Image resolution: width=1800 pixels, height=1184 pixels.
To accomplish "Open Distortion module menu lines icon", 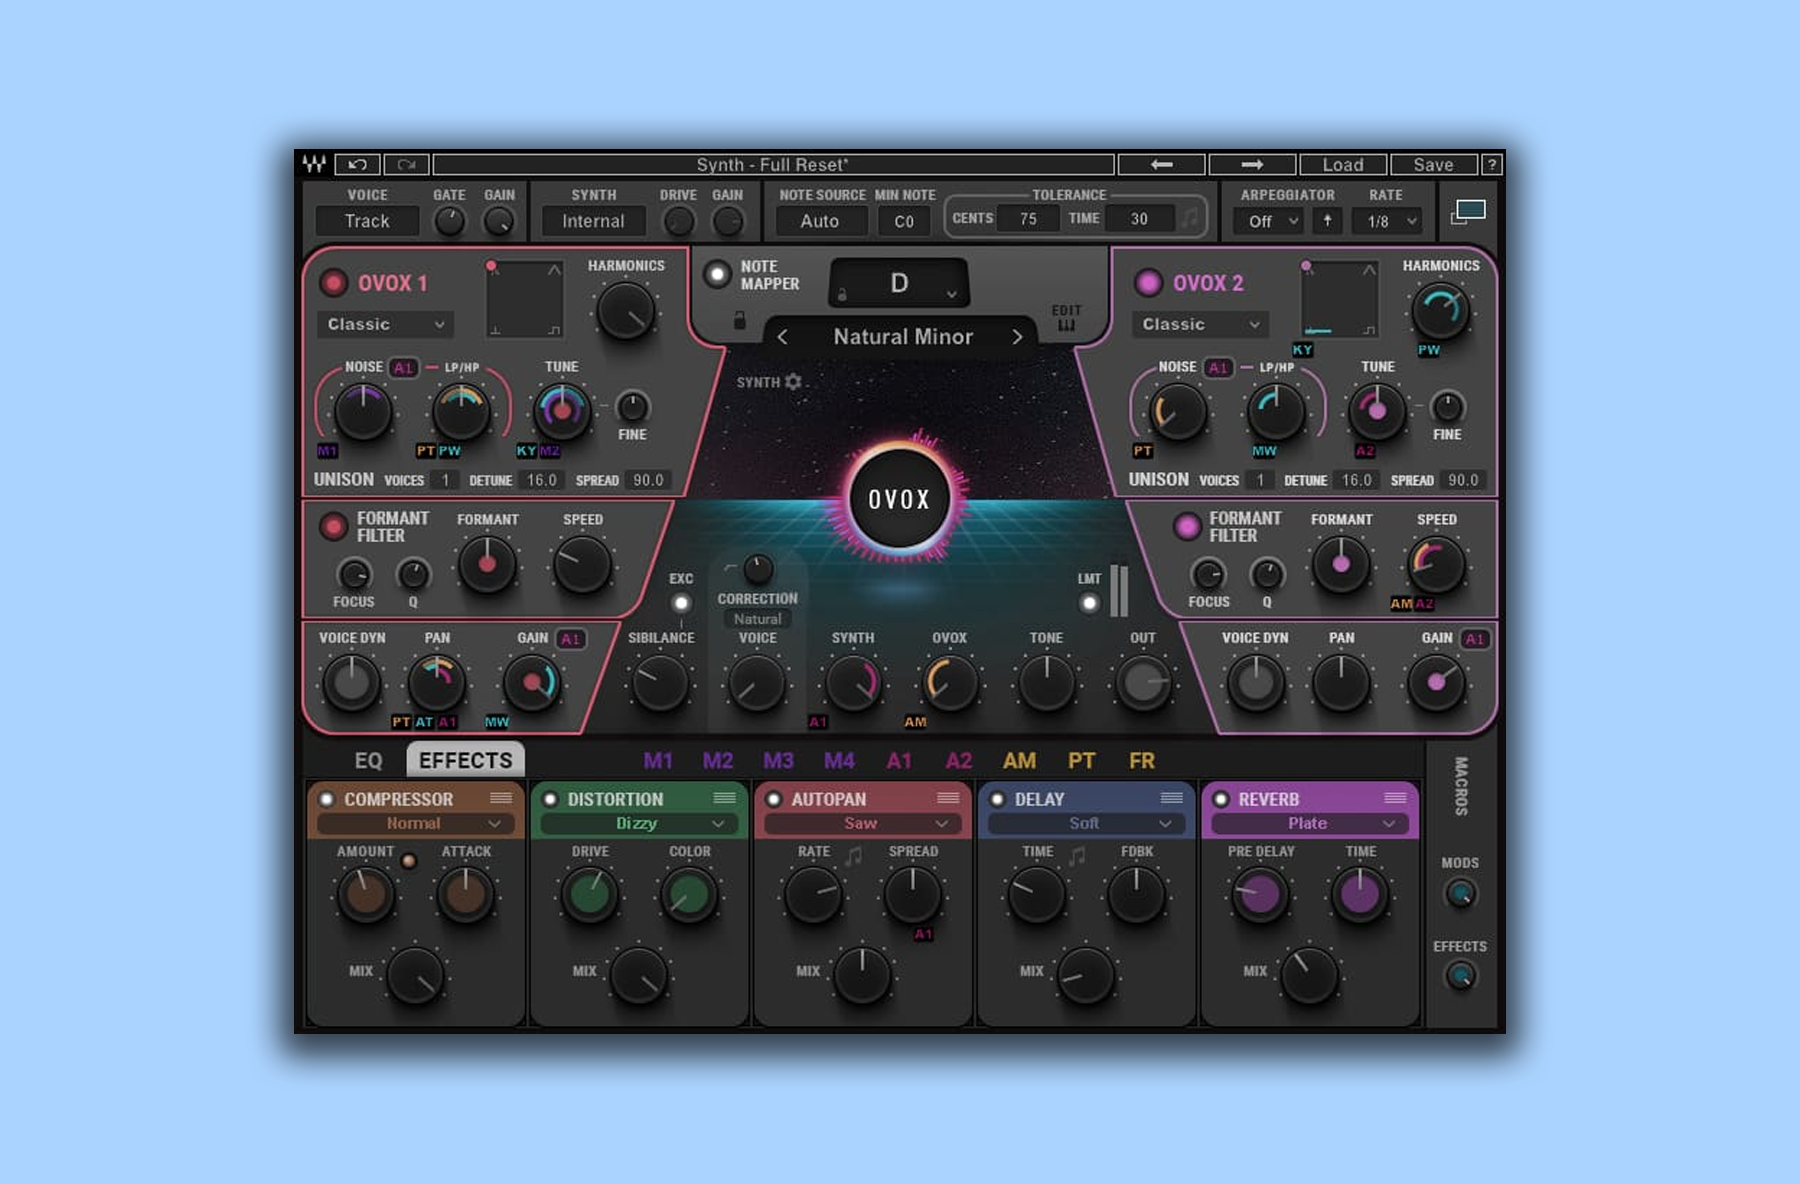I will coord(725,798).
